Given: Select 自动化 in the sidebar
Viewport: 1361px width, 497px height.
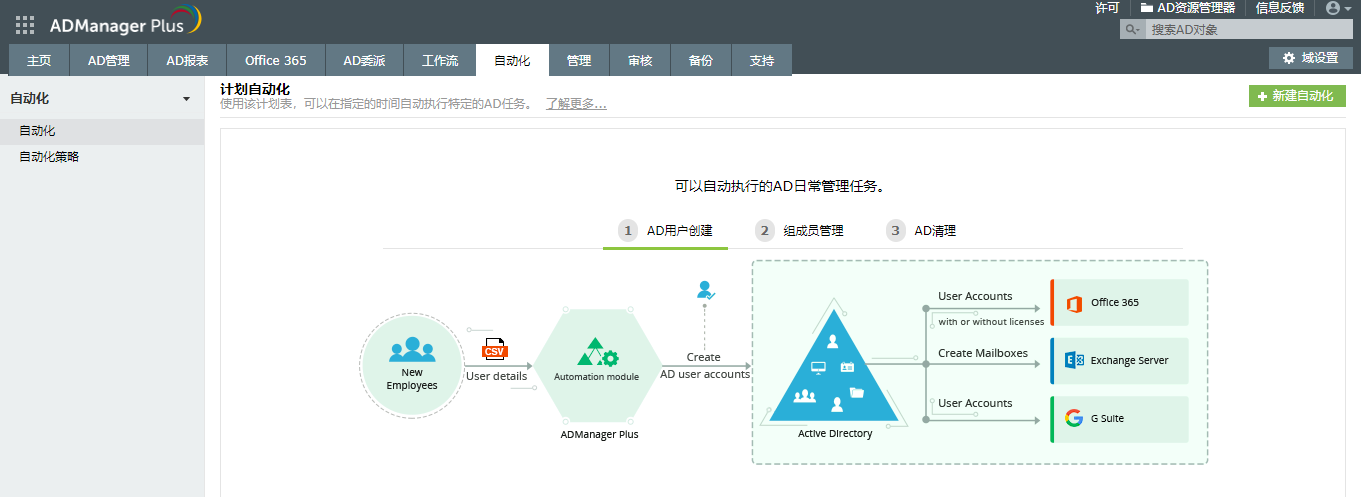Looking at the screenshot, I should 102,131.
